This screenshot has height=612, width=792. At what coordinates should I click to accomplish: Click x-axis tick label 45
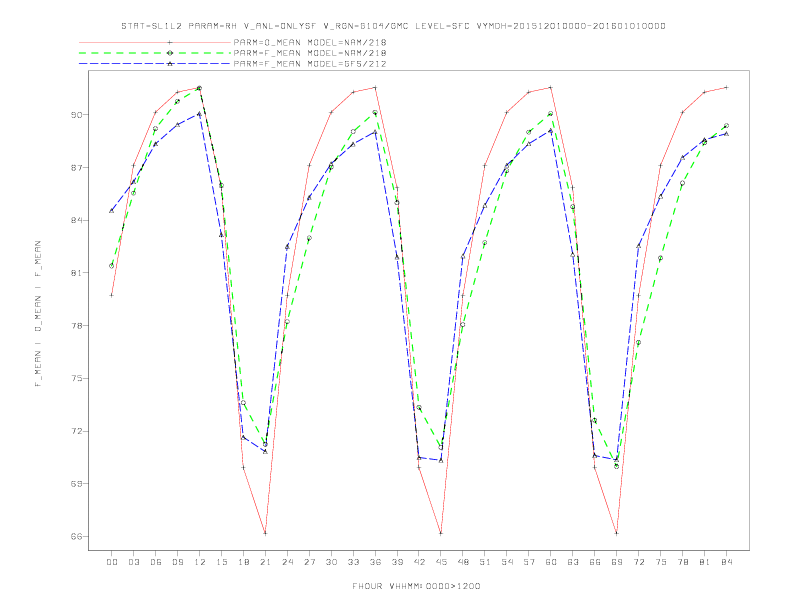pos(441,562)
